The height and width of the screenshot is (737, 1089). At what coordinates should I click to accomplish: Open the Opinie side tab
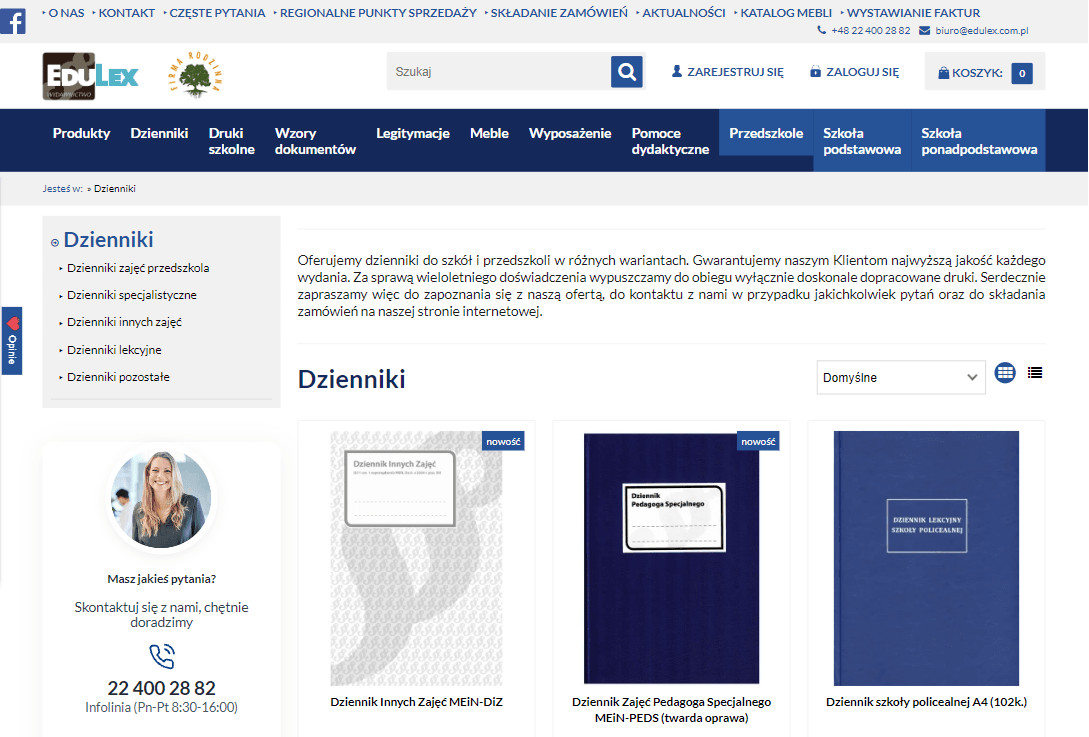click(x=12, y=340)
